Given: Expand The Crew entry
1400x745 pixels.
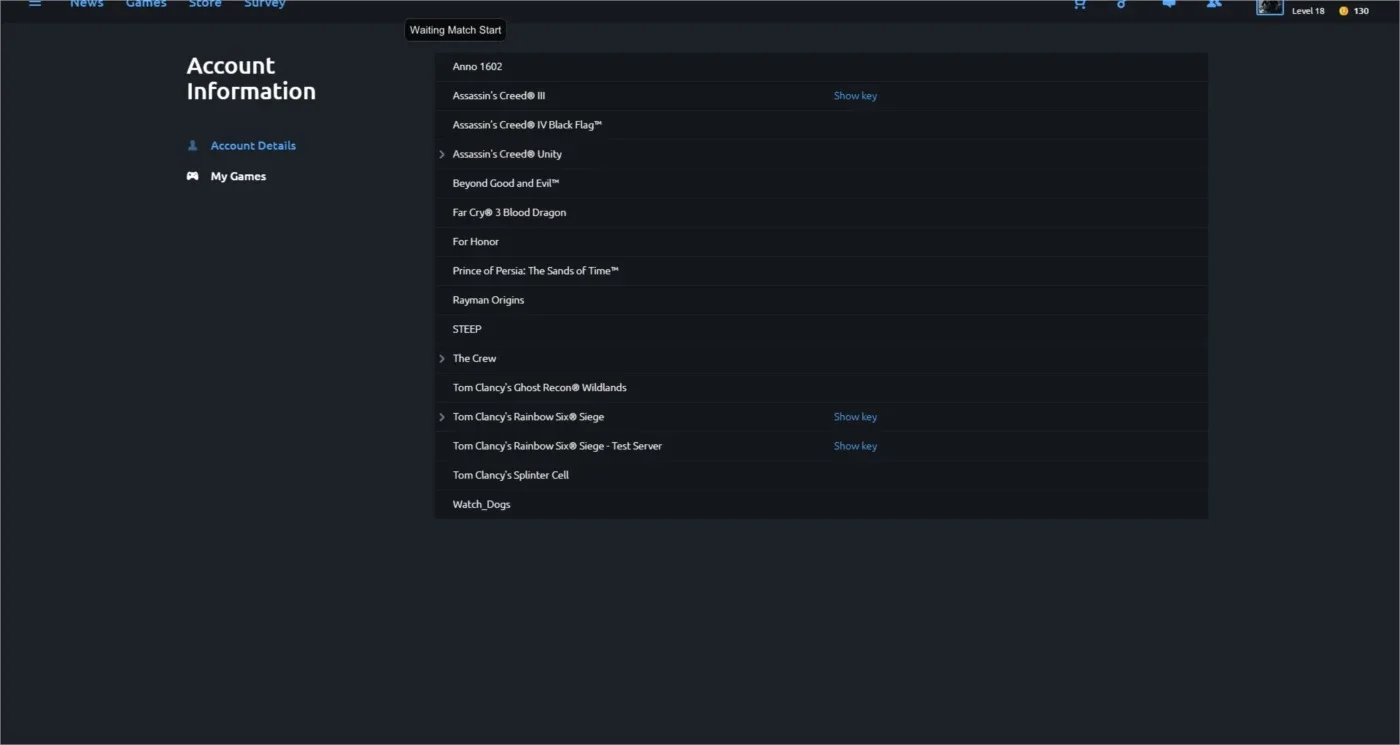Looking at the screenshot, I should point(442,358).
